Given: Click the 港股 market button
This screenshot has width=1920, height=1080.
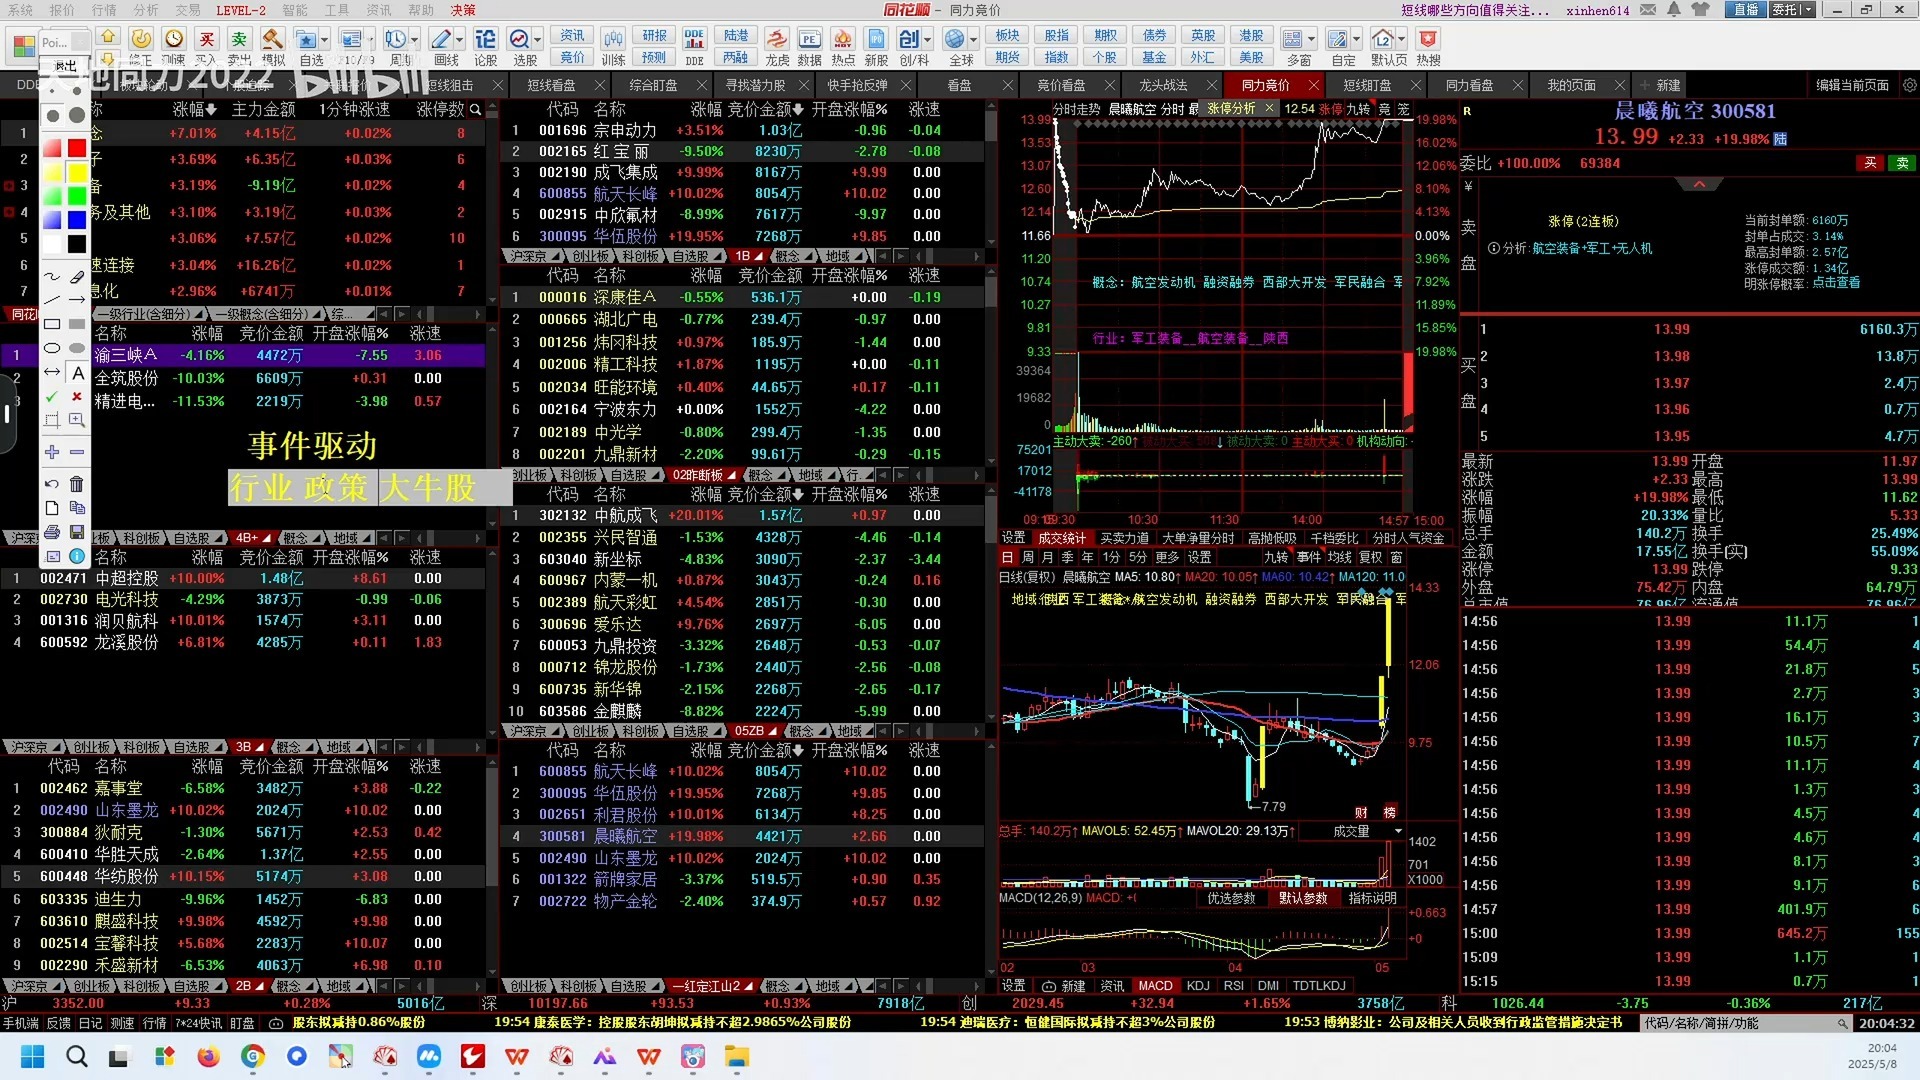Looking at the screenshot, I should pos(1251,35).
